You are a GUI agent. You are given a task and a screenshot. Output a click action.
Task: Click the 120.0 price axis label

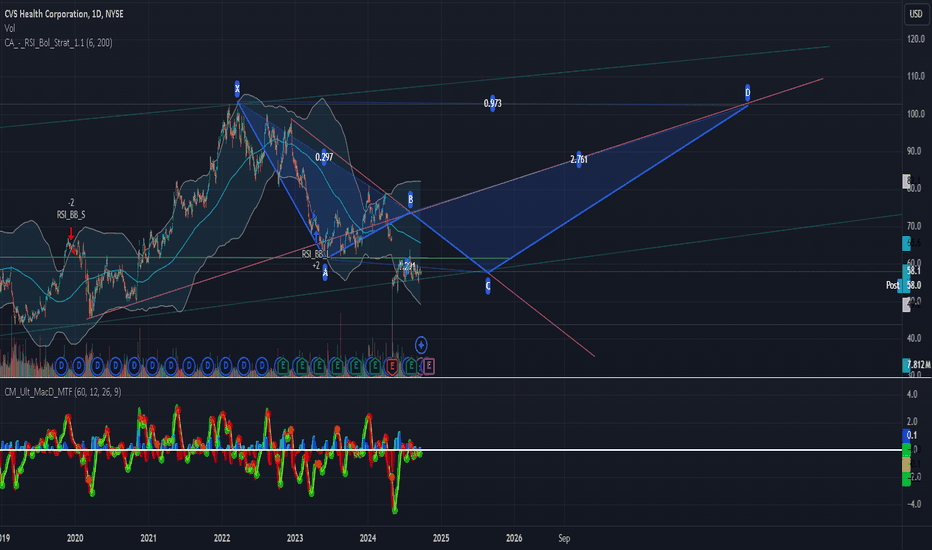coord(916,39)
